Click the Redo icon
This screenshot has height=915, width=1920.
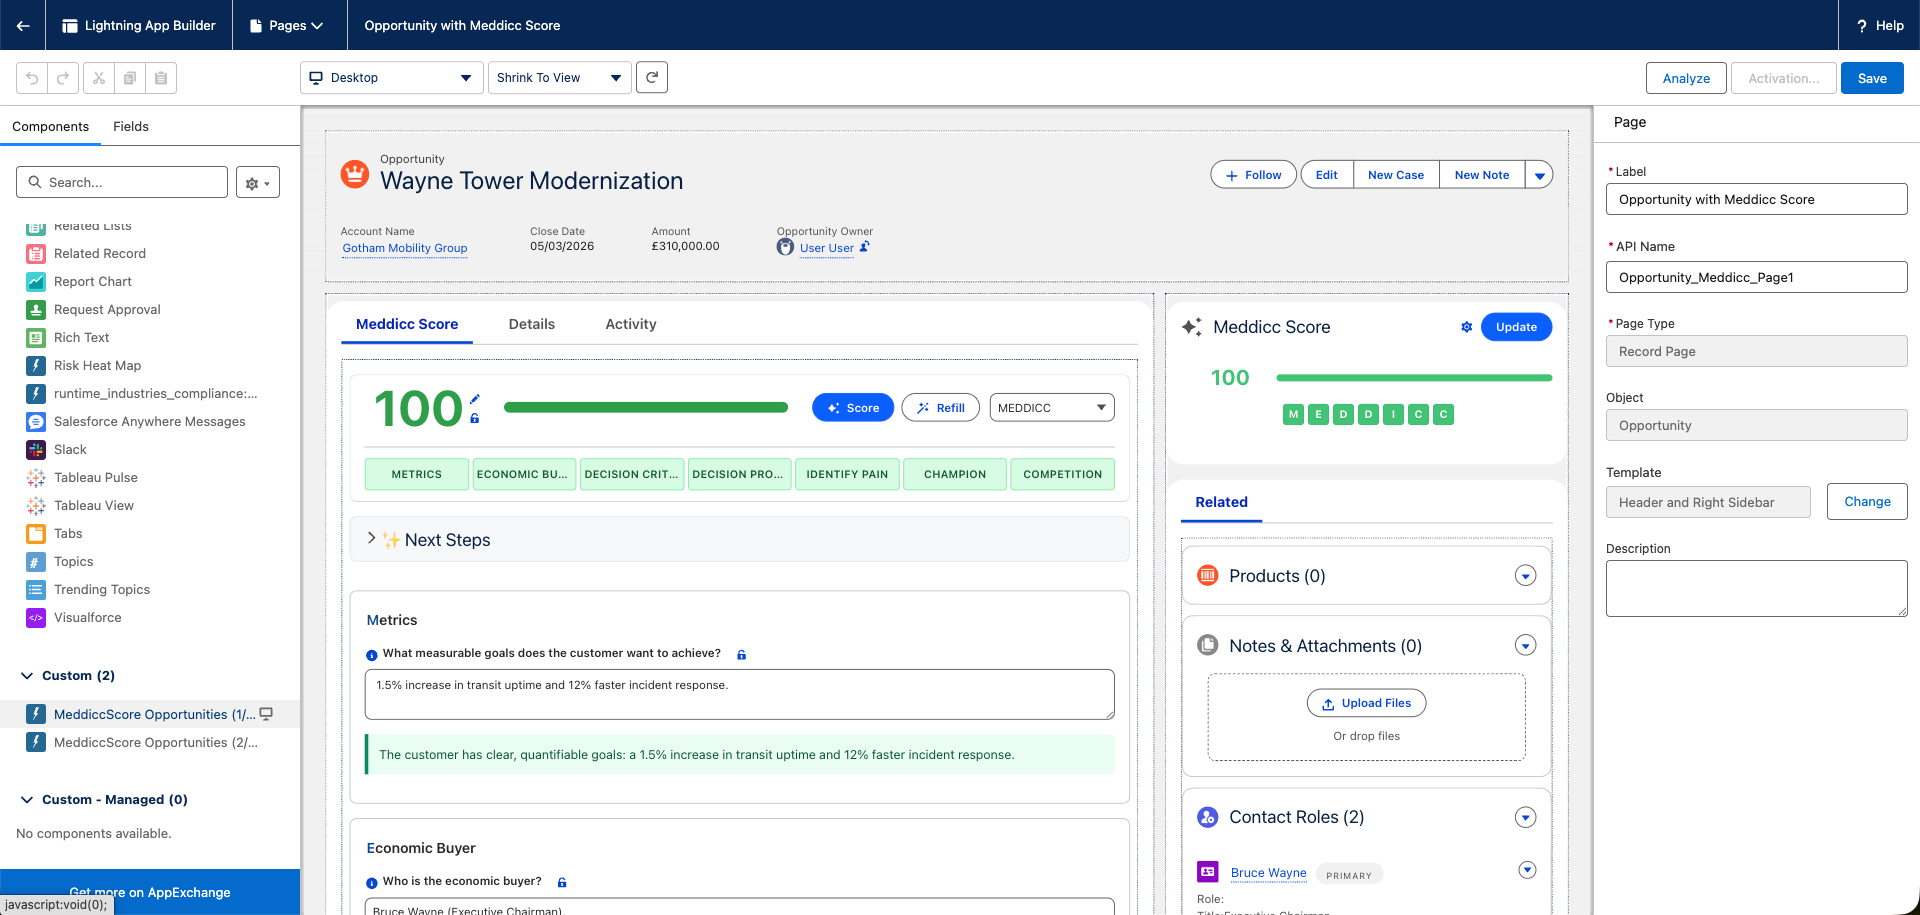pyautogui.click(x=62, y=78)
